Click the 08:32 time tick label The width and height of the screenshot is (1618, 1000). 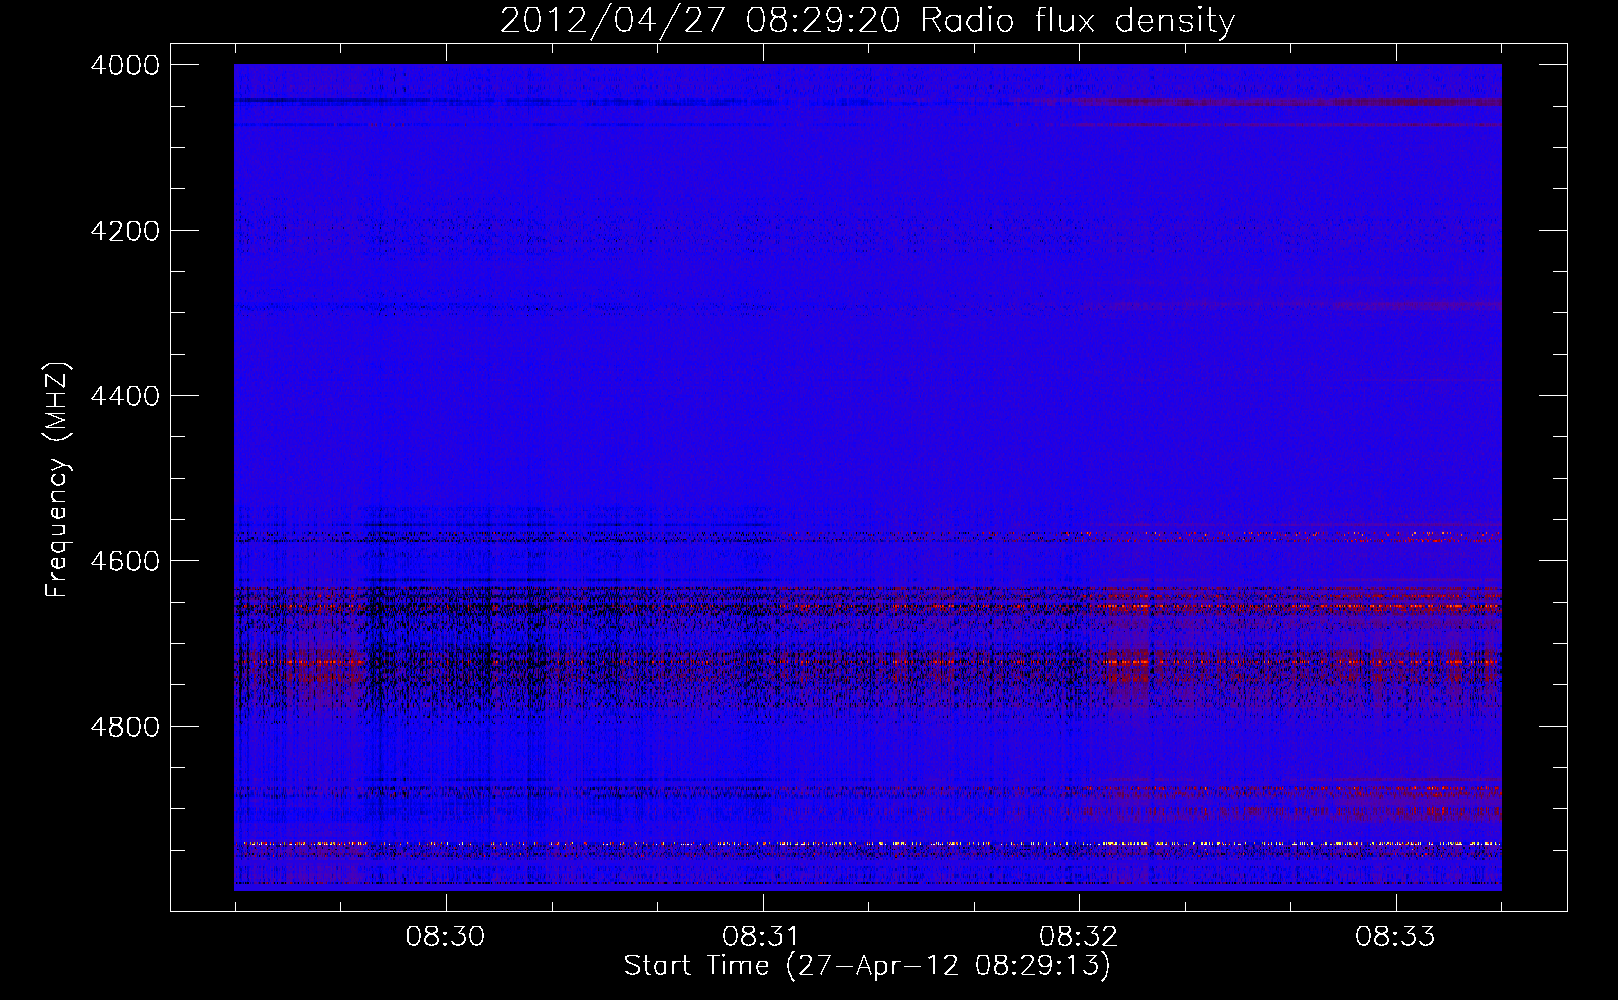pos(1078,936)
